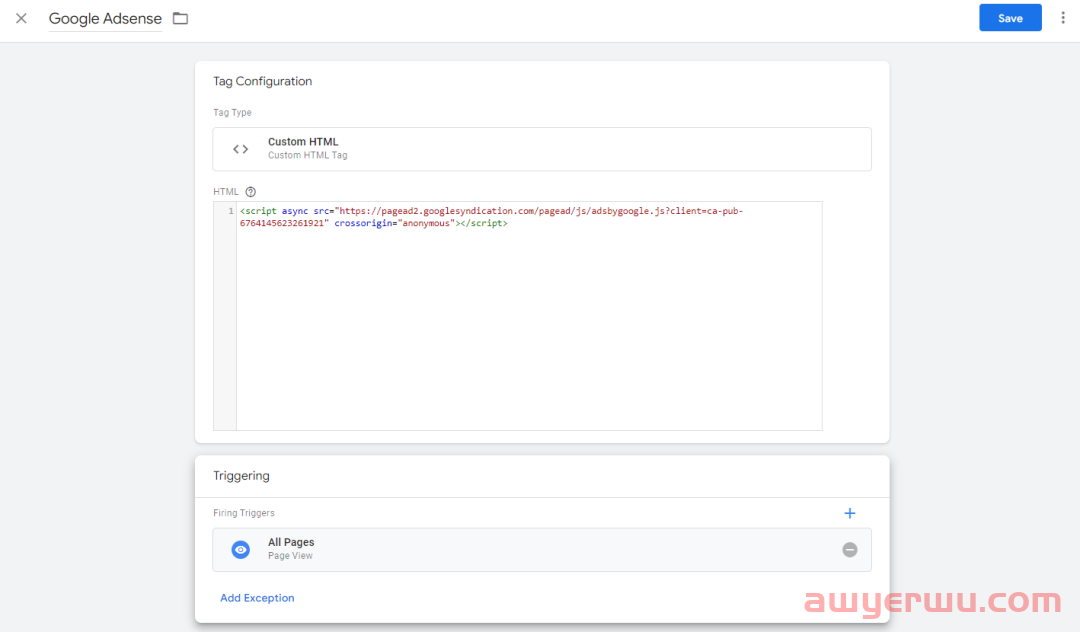Open the All Pages trigger name
Viewport: 1080px width, 632px height.
[x=291, y=542]
